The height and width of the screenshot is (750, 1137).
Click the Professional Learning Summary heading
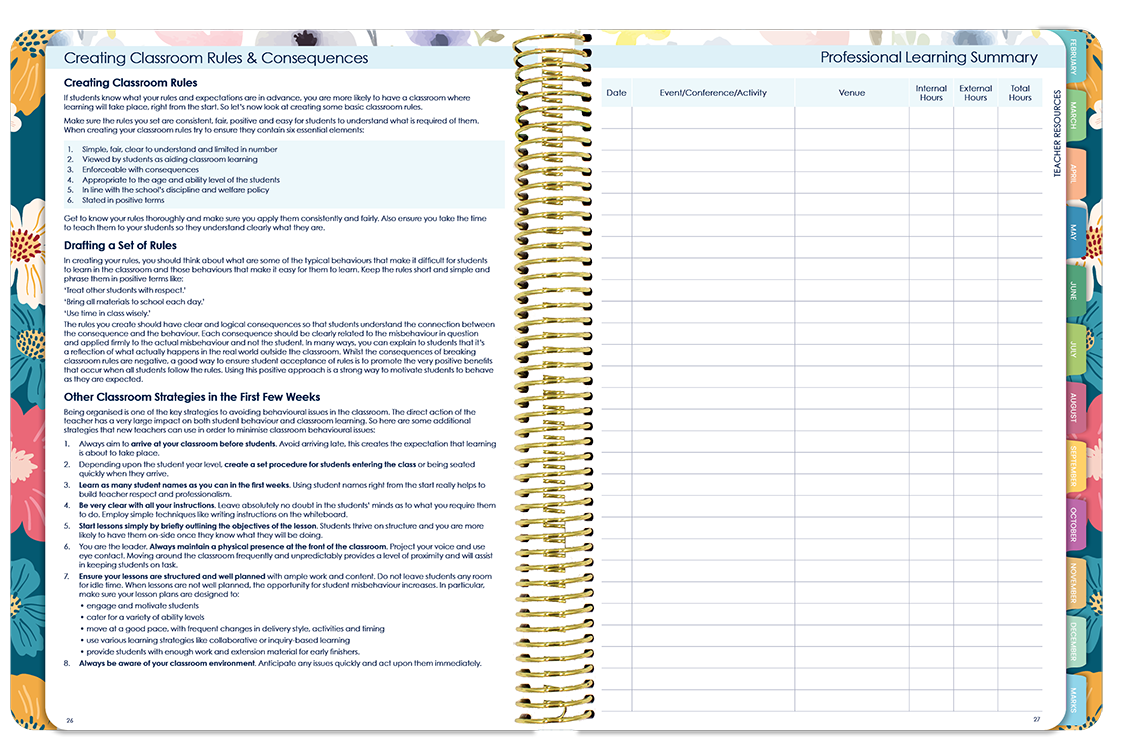pos(928,57)
